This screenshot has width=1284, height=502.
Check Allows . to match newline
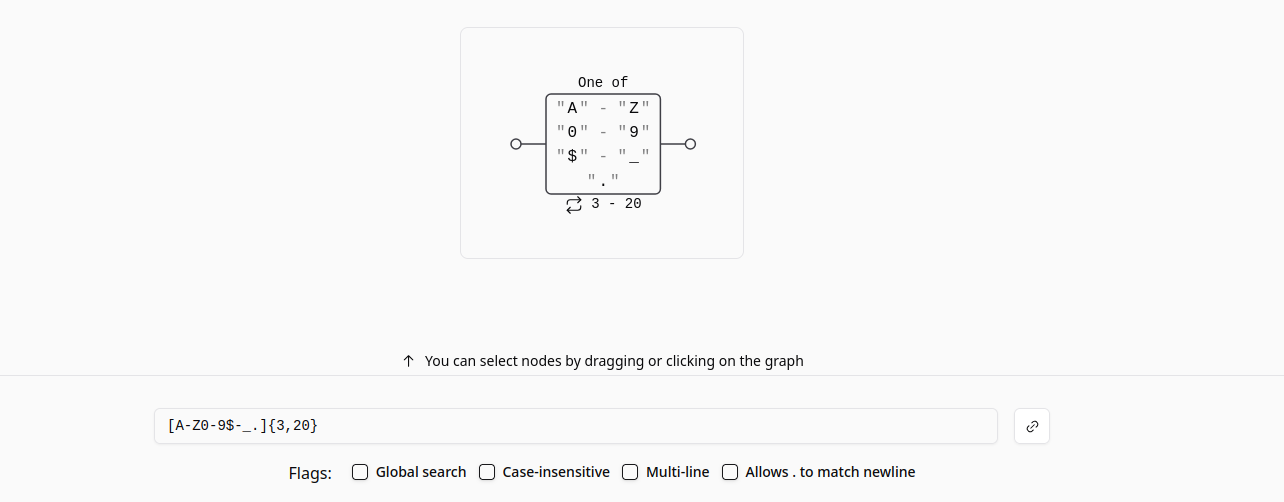[730, 472]
